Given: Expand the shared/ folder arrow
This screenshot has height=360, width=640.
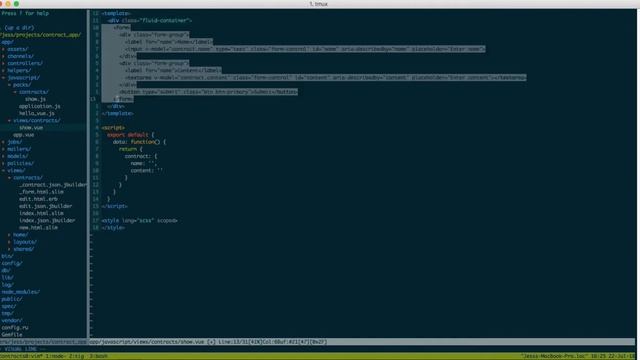Looking at the screenshot, I should click(9, 249).
